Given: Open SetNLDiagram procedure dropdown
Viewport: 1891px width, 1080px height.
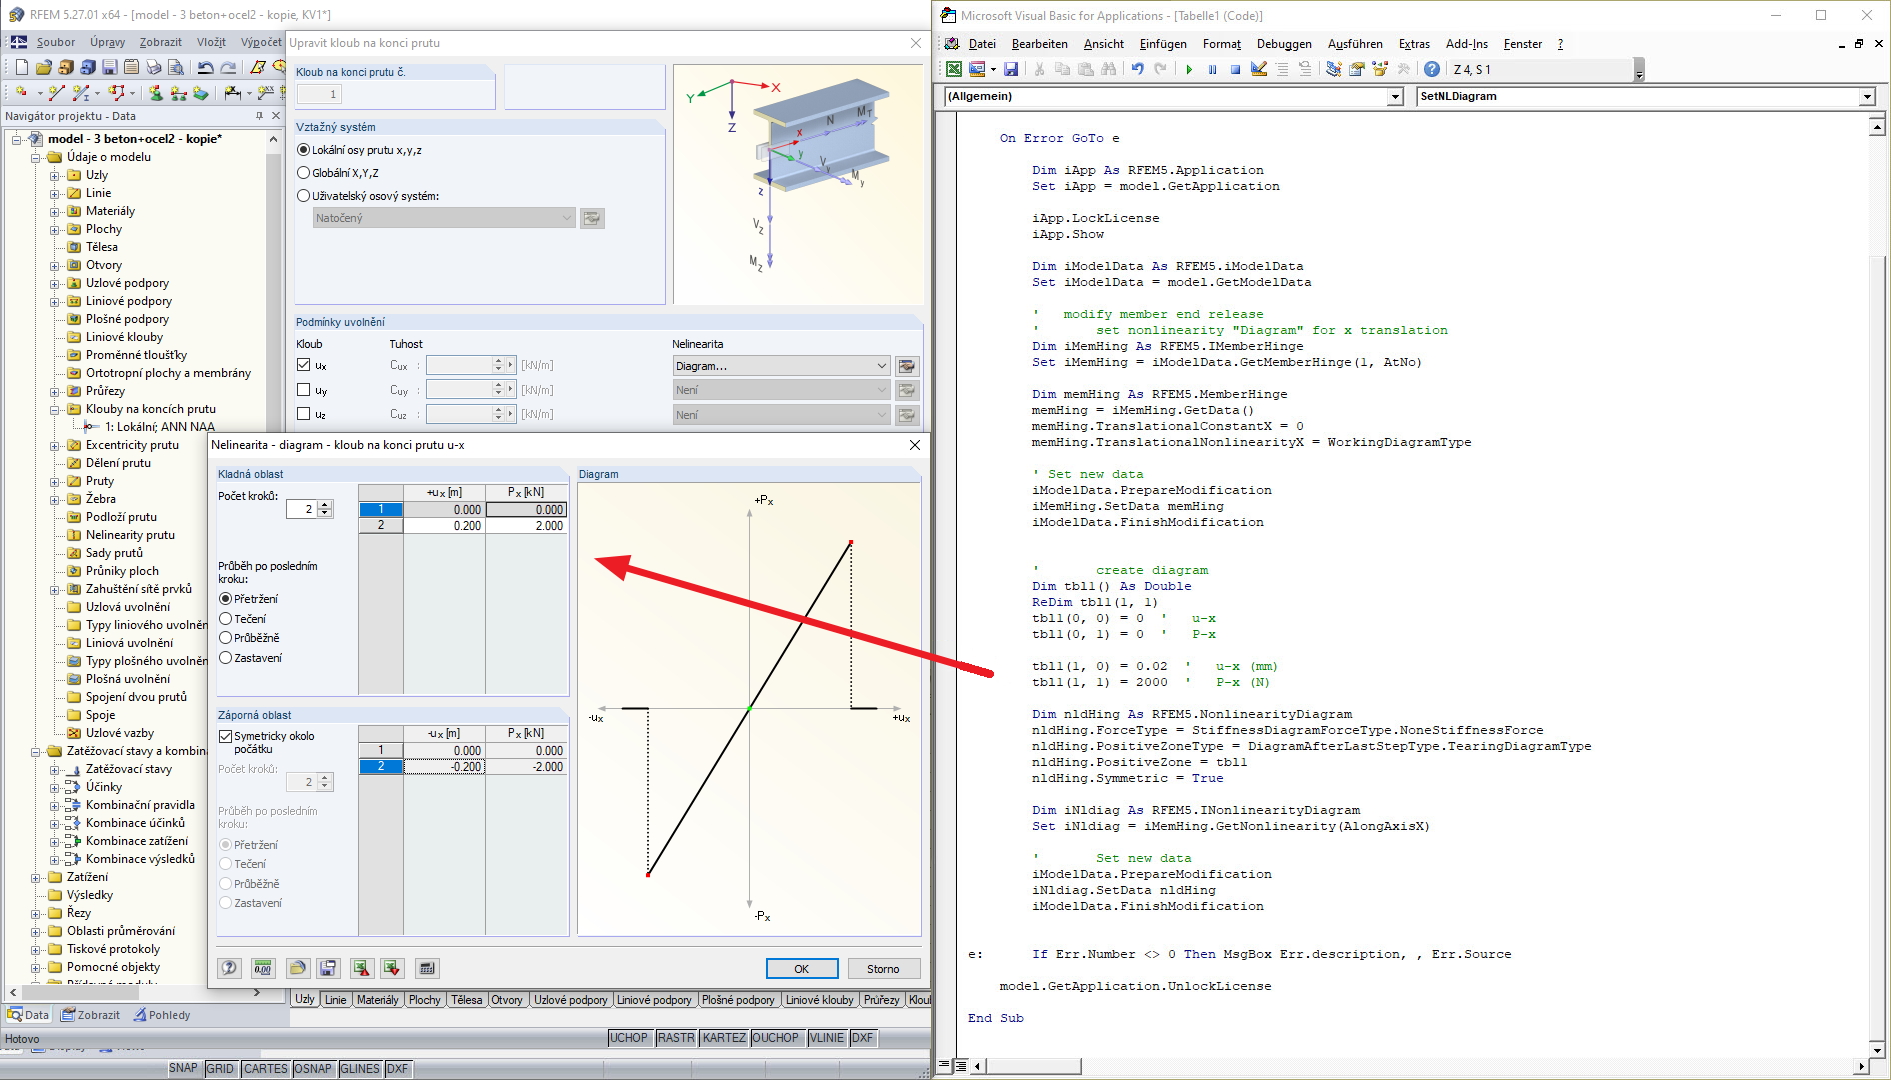Looking at the screenshot, I should coord(1867,97).
